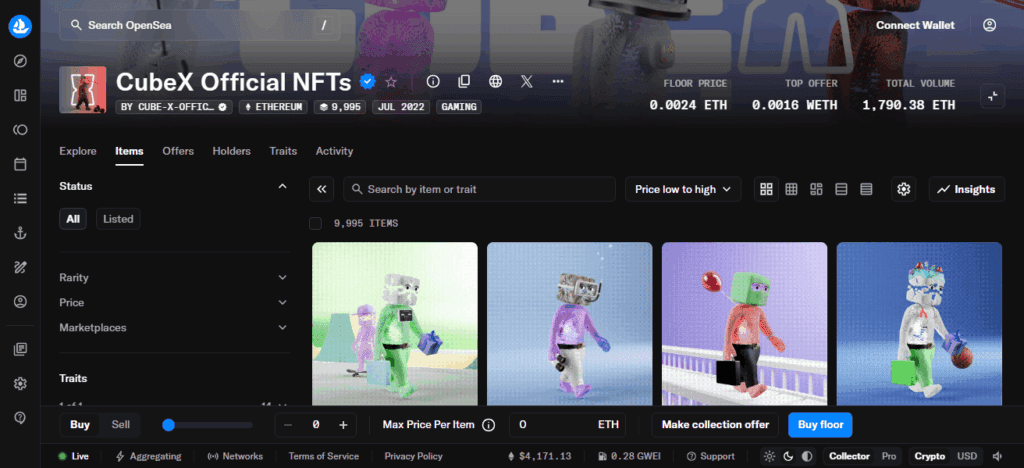
Task: Select the Listed status filter
Action: click(118, 219)
